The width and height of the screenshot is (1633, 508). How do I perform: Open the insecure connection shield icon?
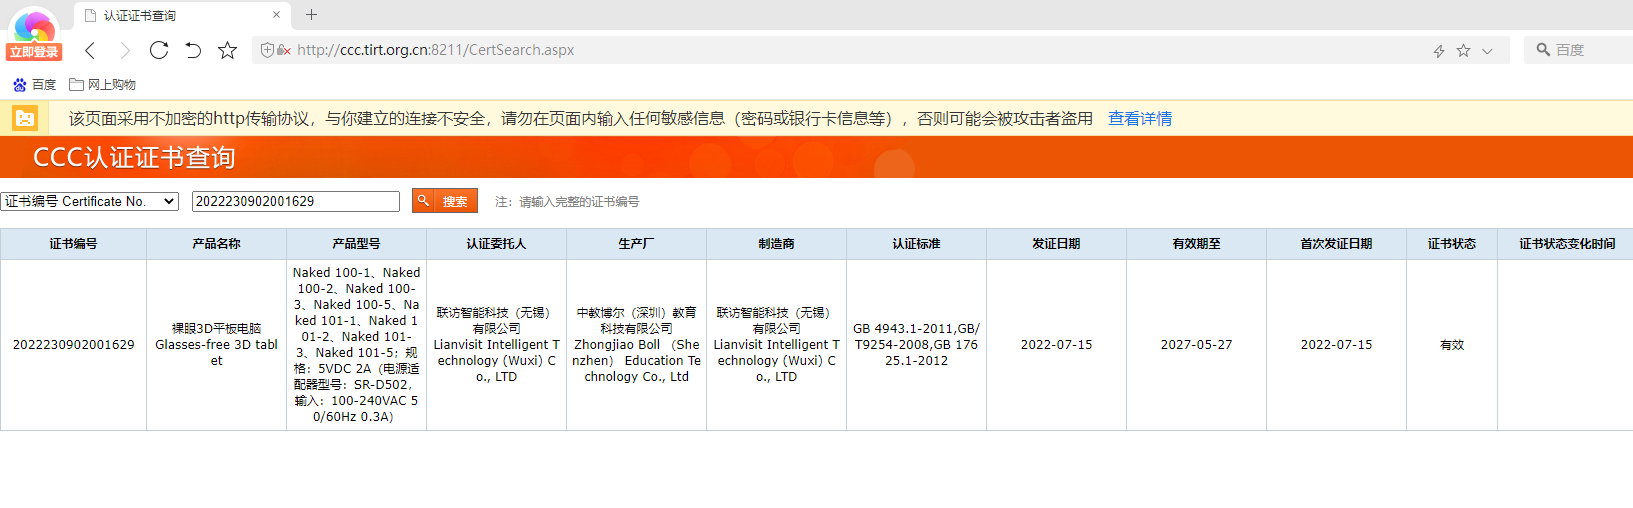click(x=267, y=50)
